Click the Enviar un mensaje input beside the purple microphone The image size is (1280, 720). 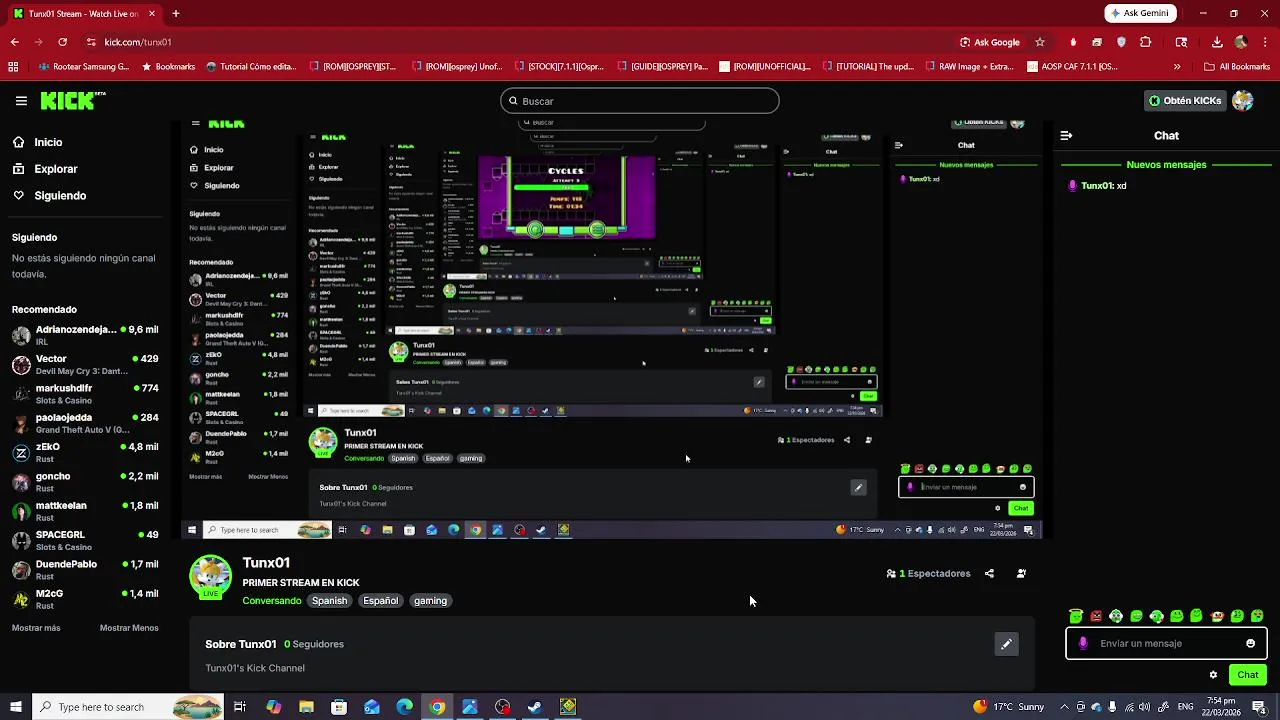pos(1166,643)
